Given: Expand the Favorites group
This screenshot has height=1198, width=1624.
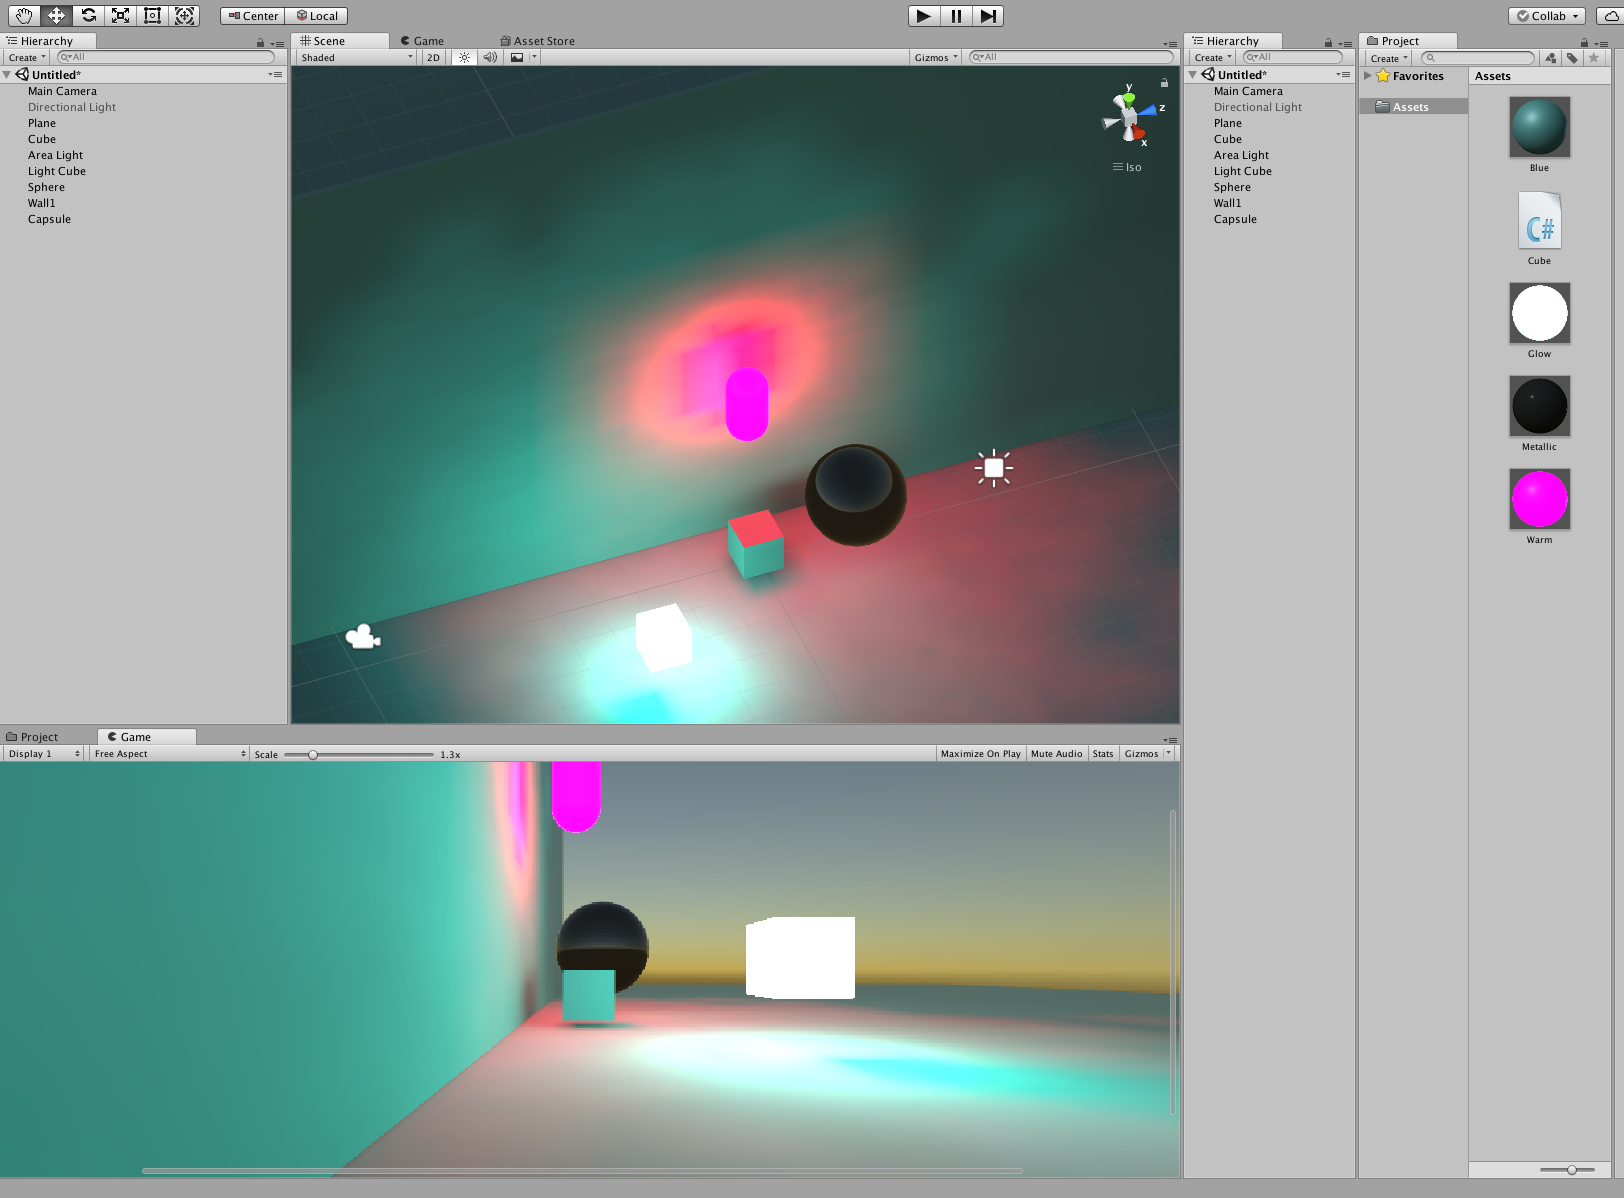Looking at the screenshot, I should (x=1368, y=76).
